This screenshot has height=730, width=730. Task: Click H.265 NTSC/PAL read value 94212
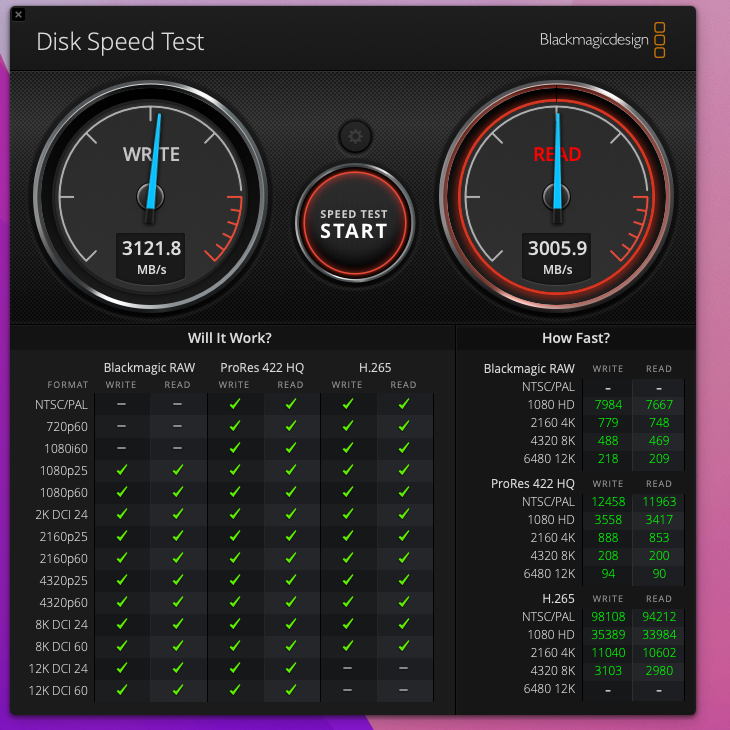tap(659, 617)
